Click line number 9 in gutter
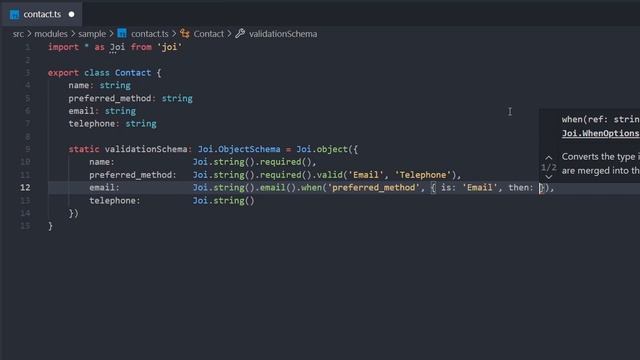The height and width of the screenshot is (360, 640). tap(28, 149)
